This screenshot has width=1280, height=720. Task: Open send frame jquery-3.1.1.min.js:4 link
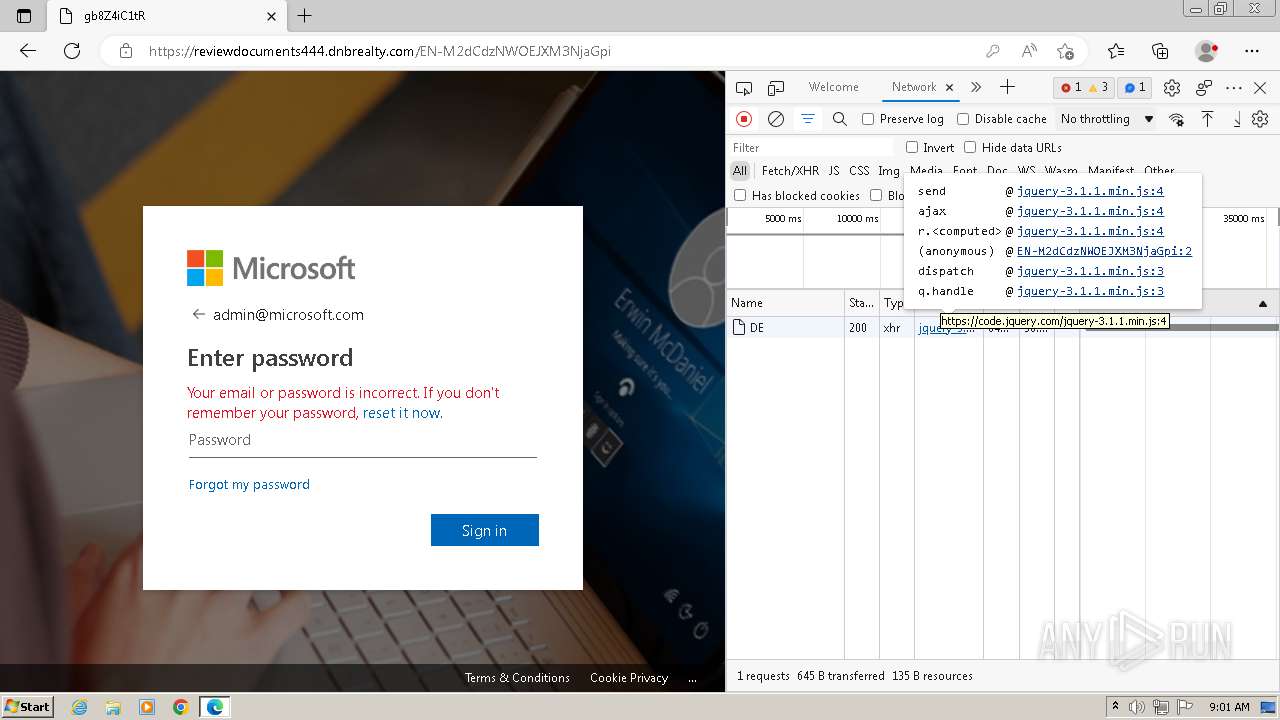pyautogui.click(x=1090, y=191)
